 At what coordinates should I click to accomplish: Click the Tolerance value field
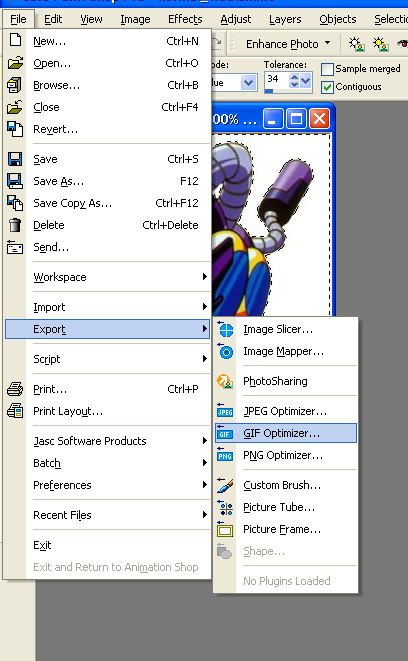pyautogui.click(x=276, y=79)
